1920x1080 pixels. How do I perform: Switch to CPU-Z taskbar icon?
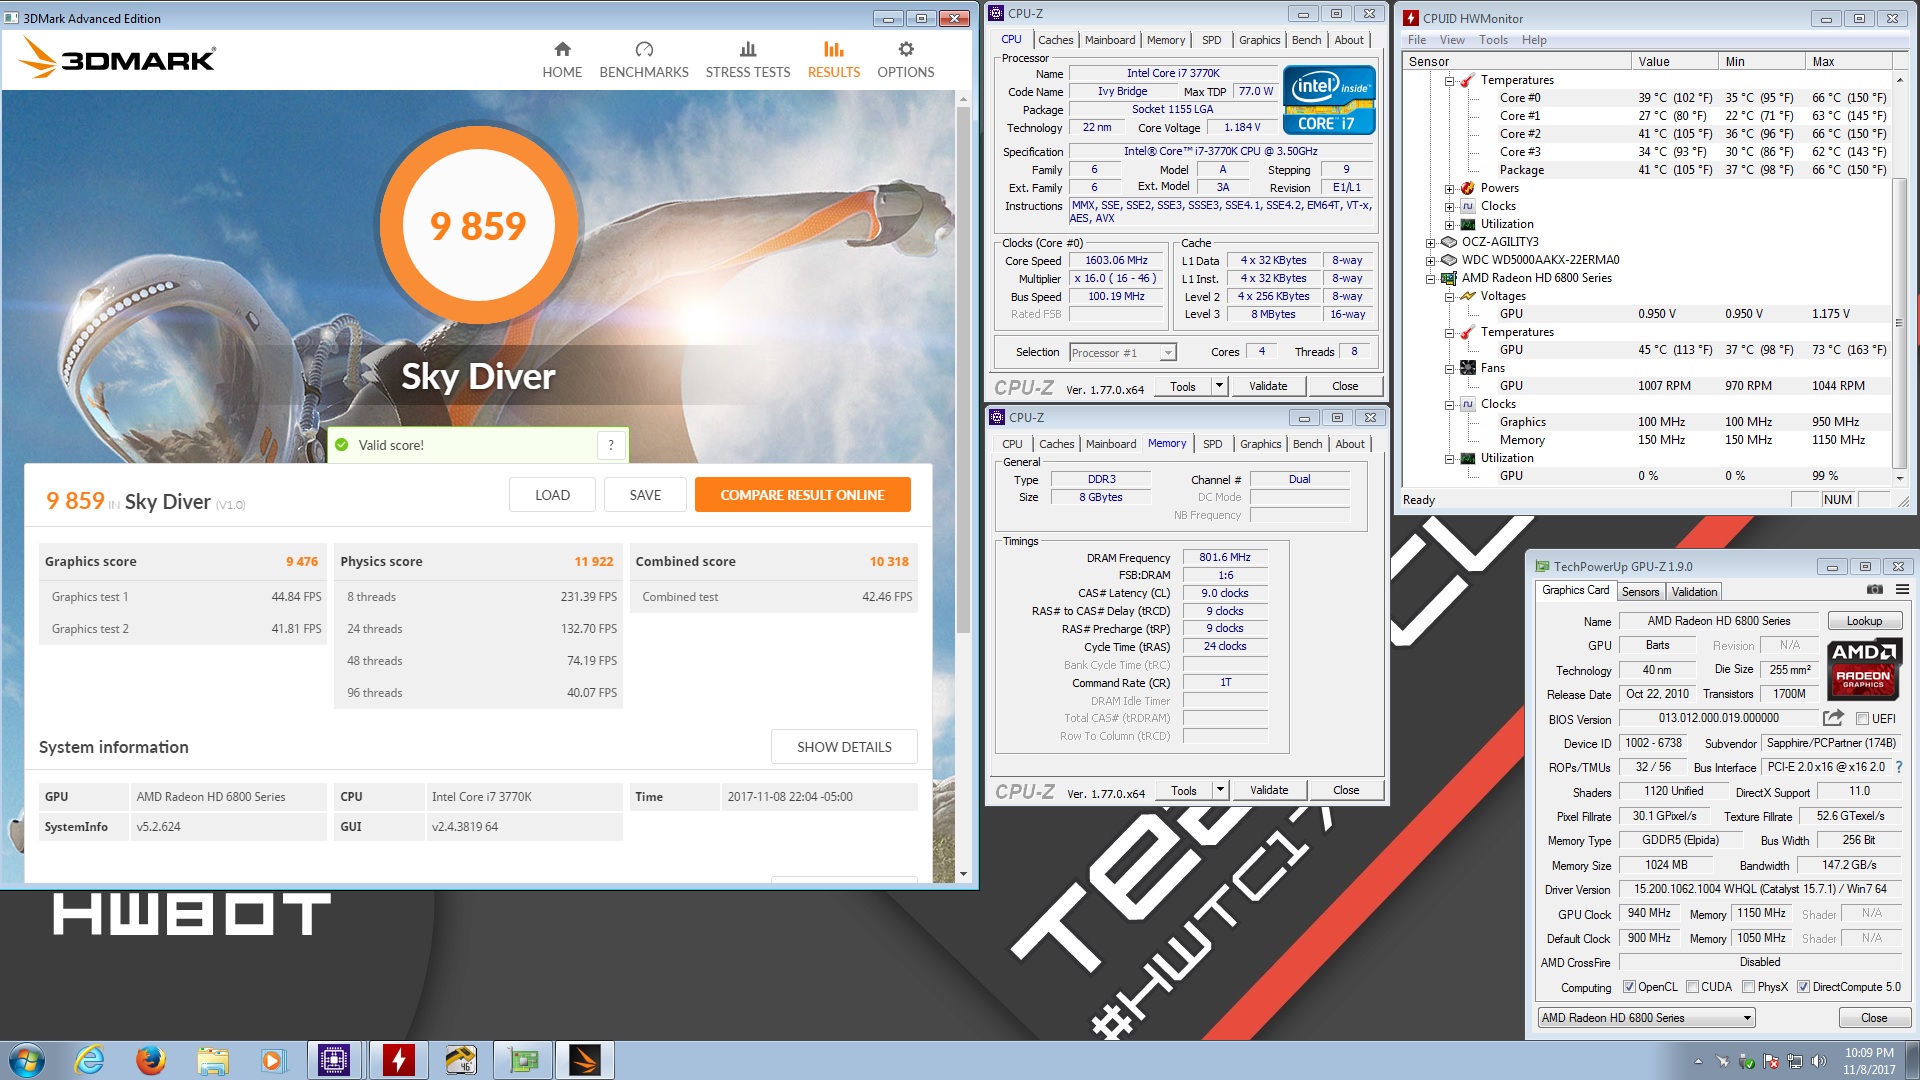point(334,1060)
